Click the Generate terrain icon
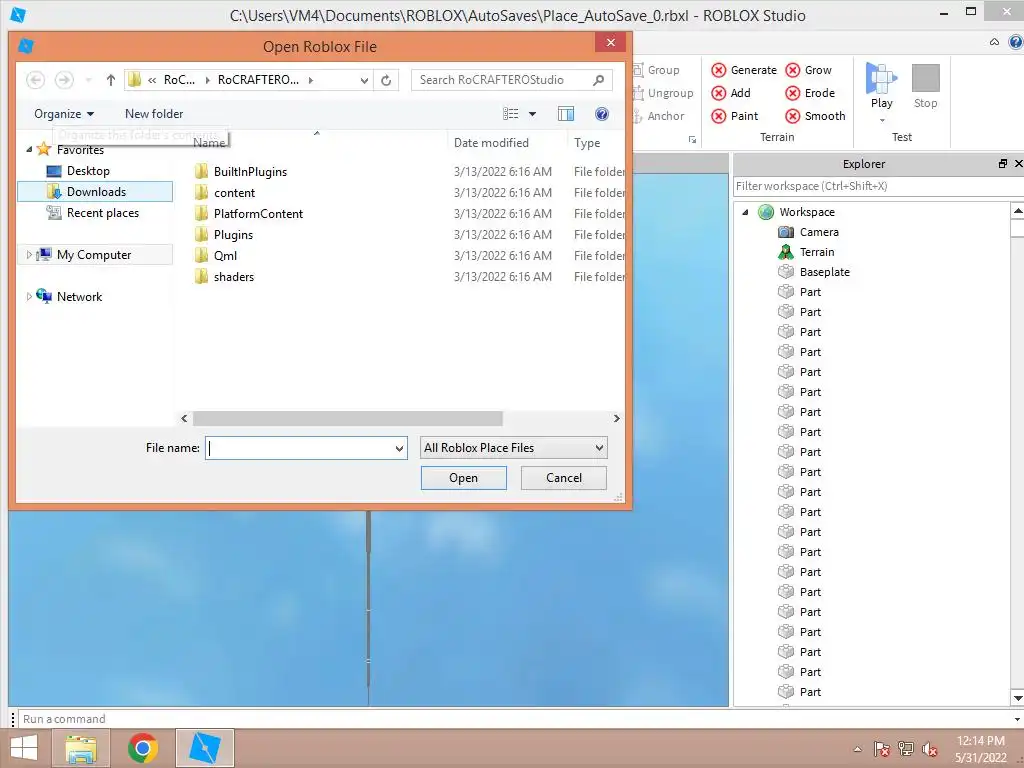Image resolution: width=1024 pixels, height=768 pixels. pos(718,71)
